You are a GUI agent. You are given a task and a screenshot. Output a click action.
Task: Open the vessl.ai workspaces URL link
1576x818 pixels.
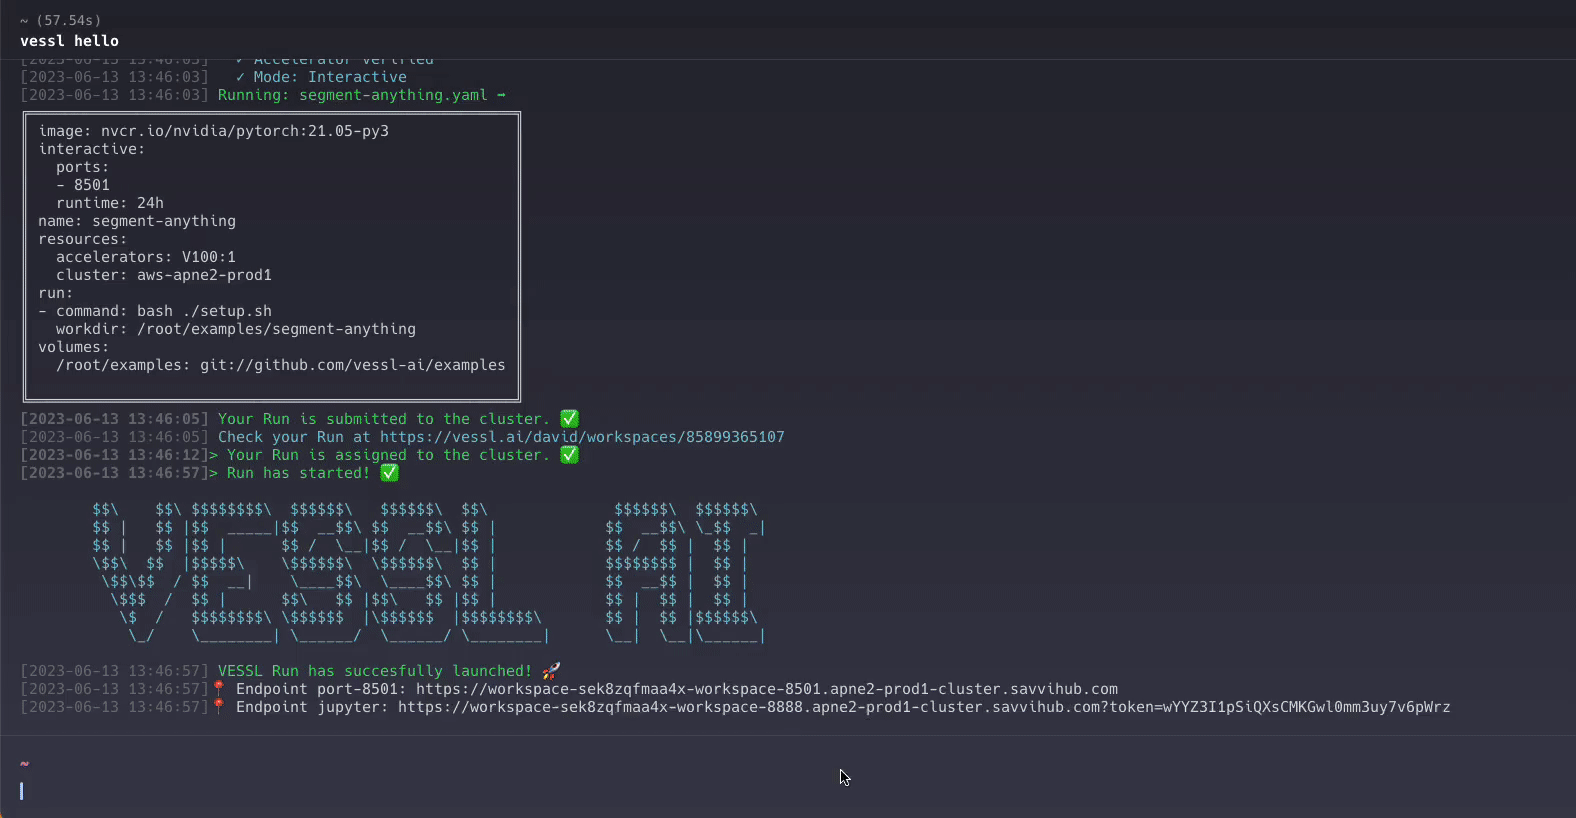582,437
